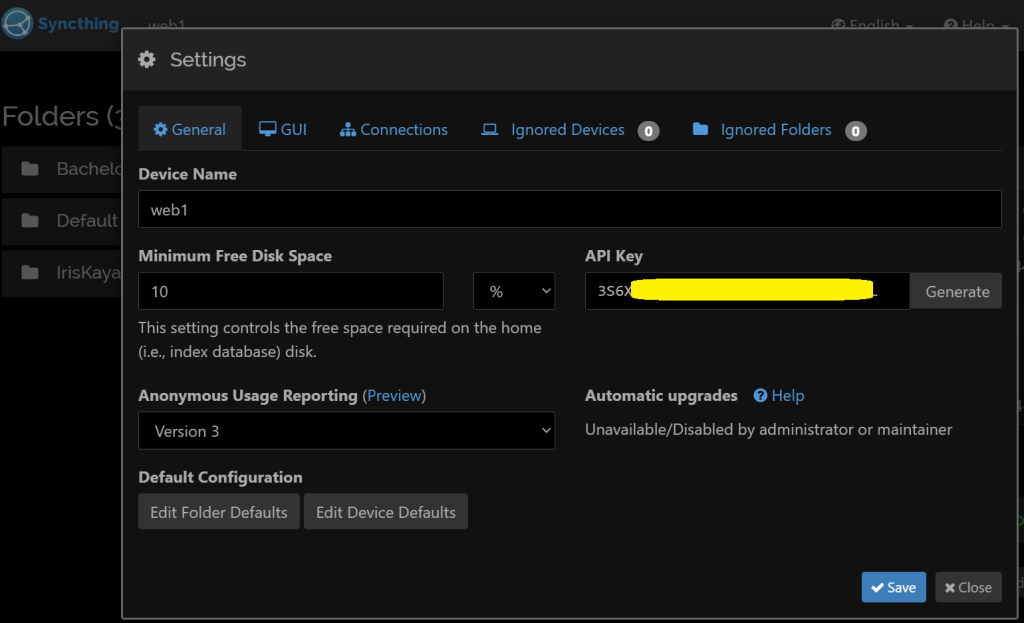
Task: Click Edit Folder Defaults
Action: tap(218, 511)
